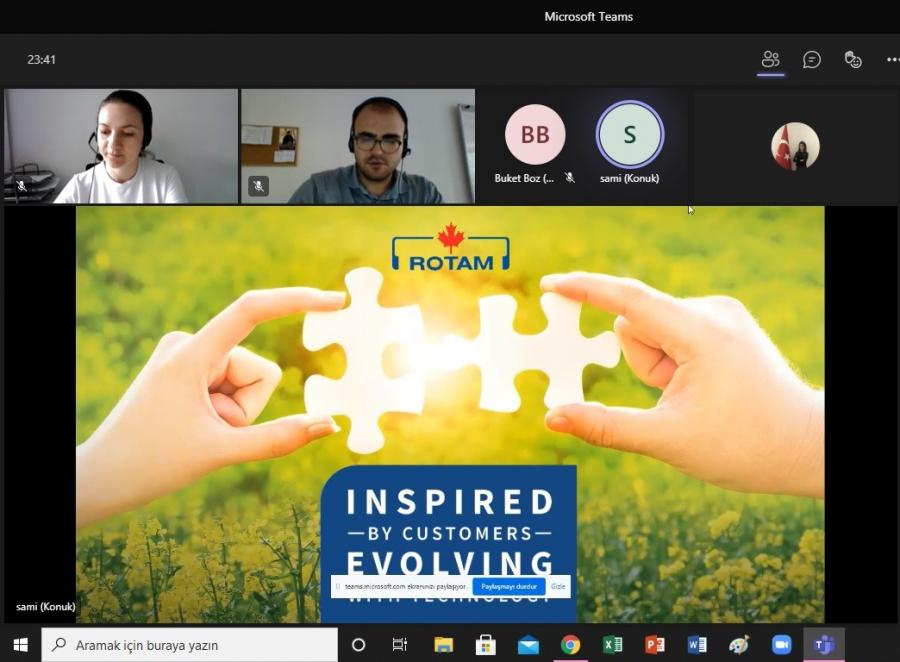Launch Google Chrome from the taskbar
The image size is (900, 662).
pos(570,645)
